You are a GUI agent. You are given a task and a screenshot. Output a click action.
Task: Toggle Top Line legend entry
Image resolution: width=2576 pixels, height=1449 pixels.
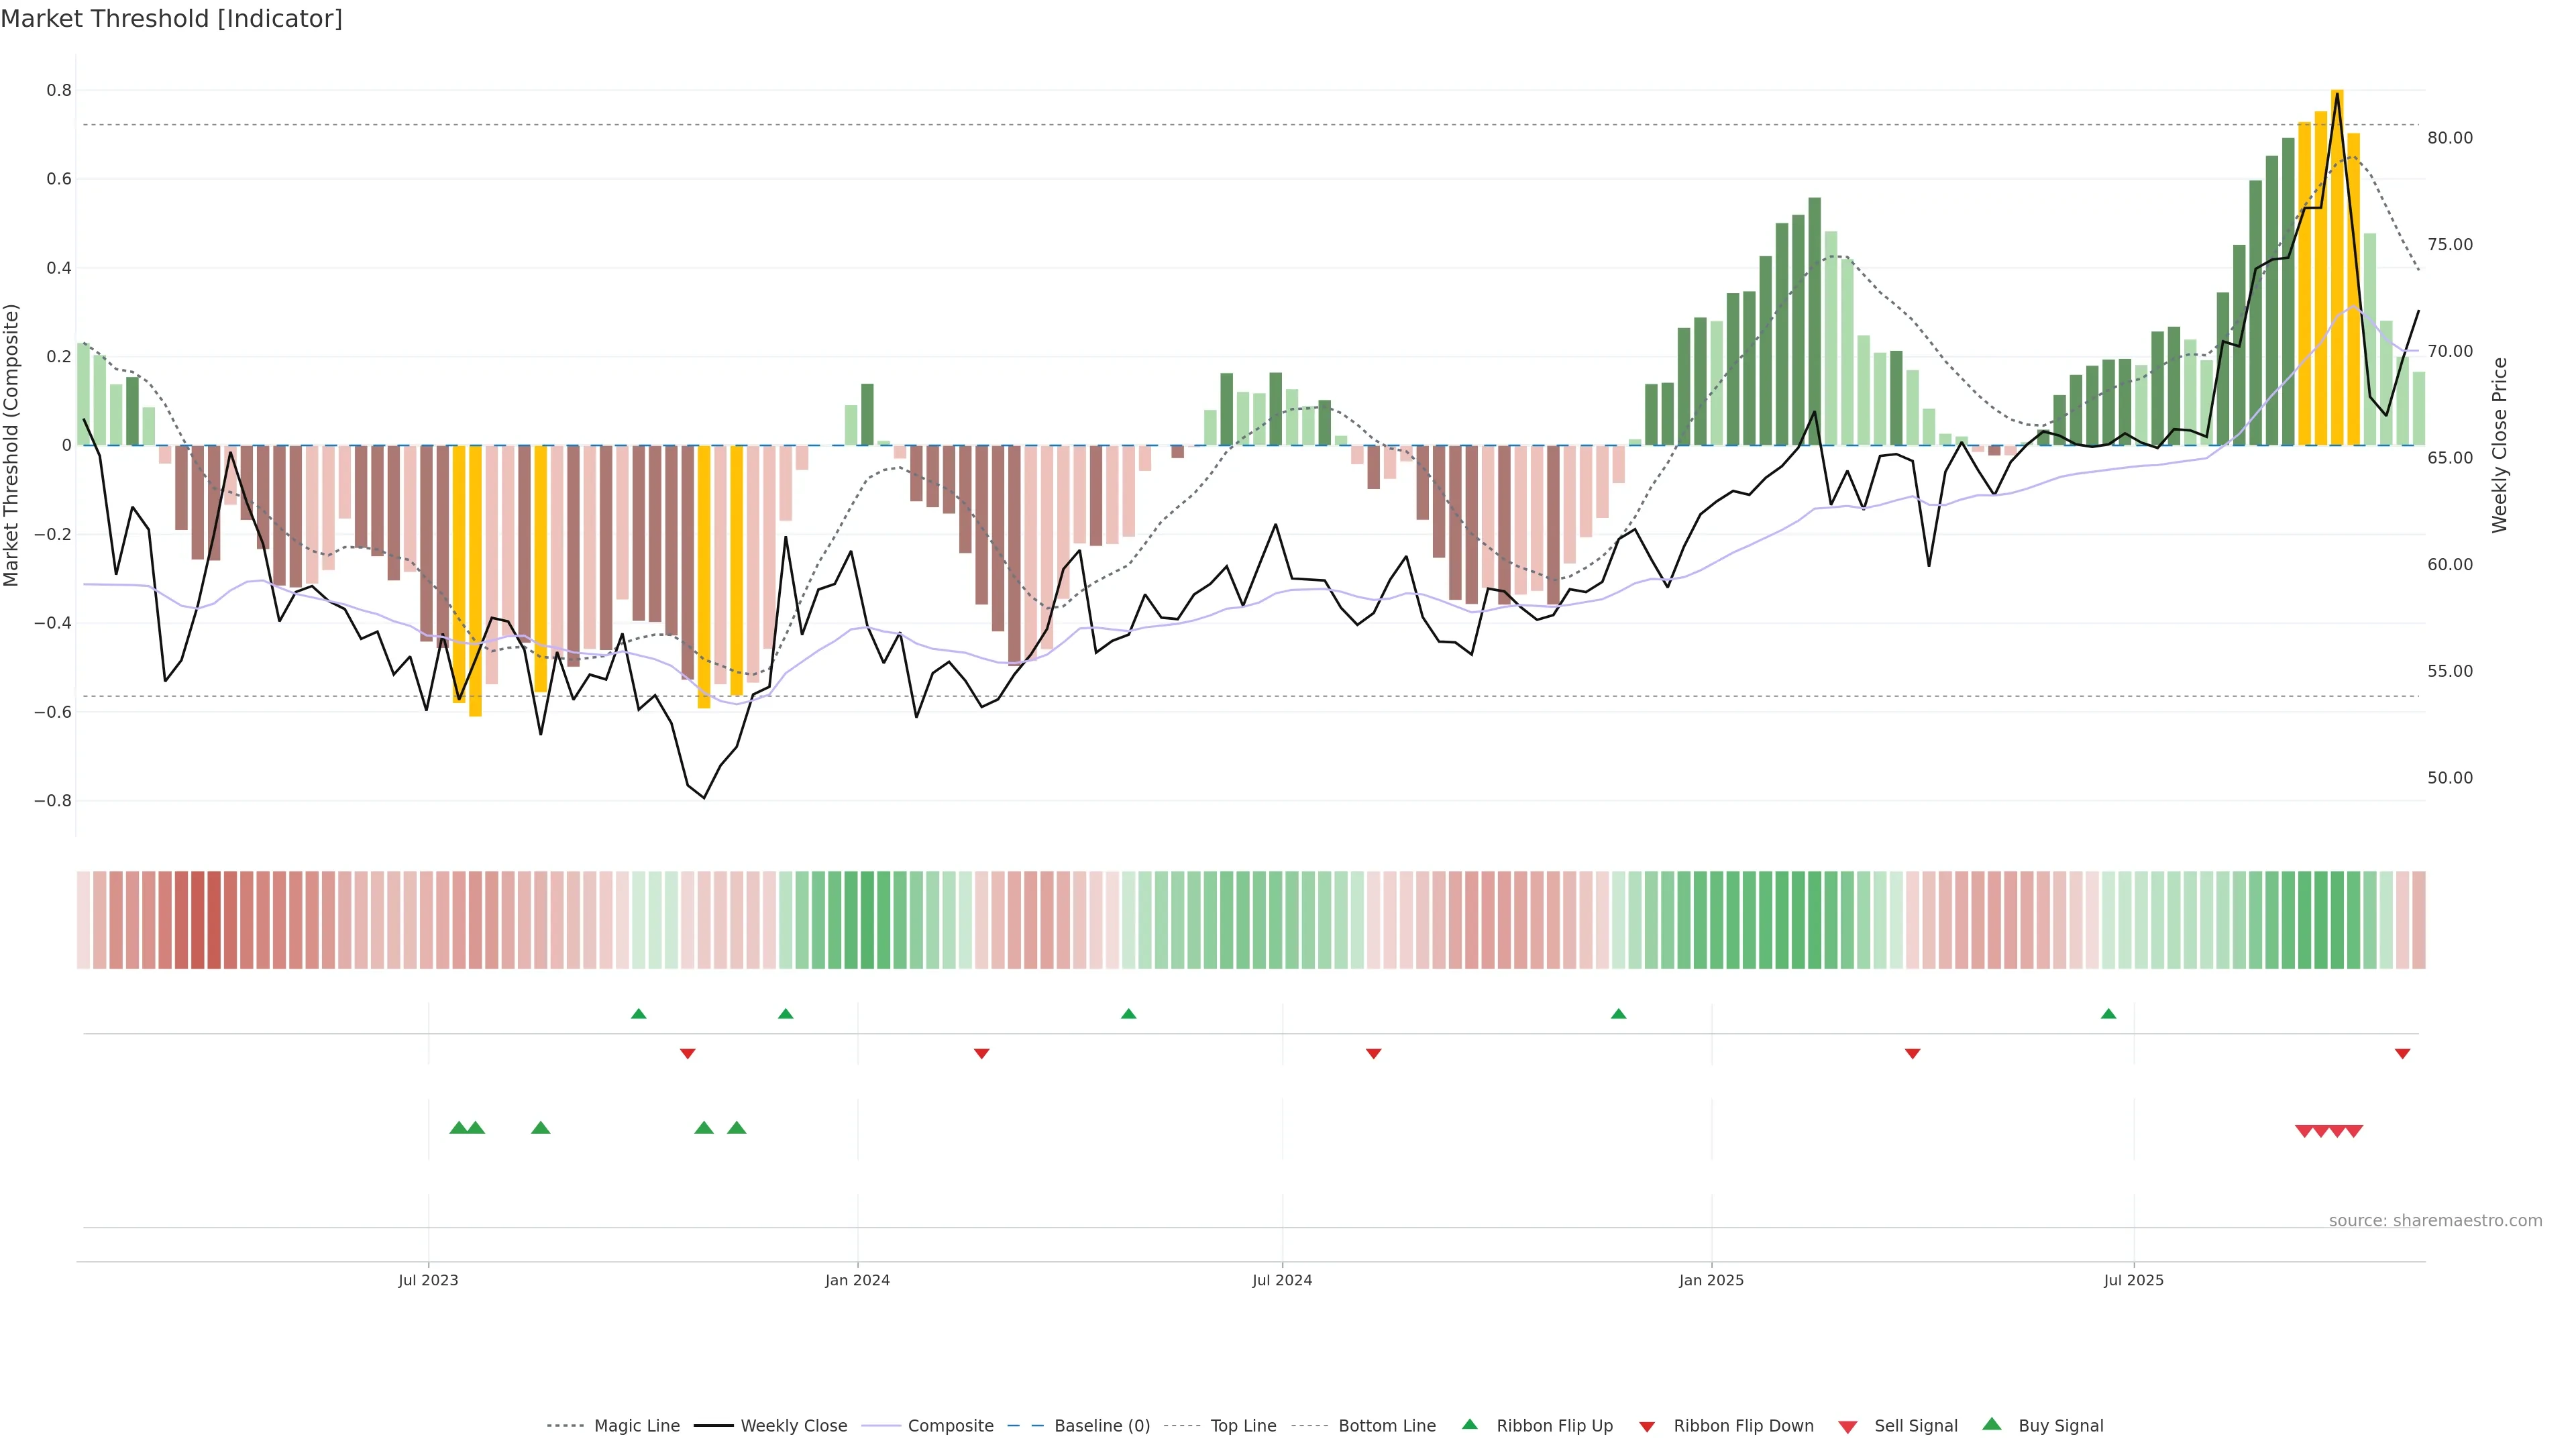1243,1426
